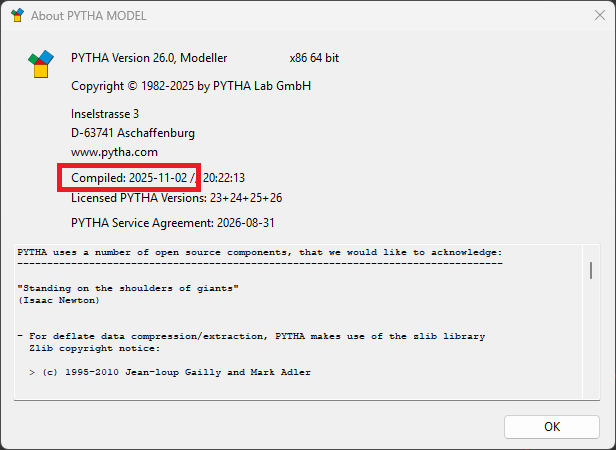This screenshot has width=616, height=450.
Task: Click the "Standing on the shoulders of giants" quote
Action: [130, 288]
